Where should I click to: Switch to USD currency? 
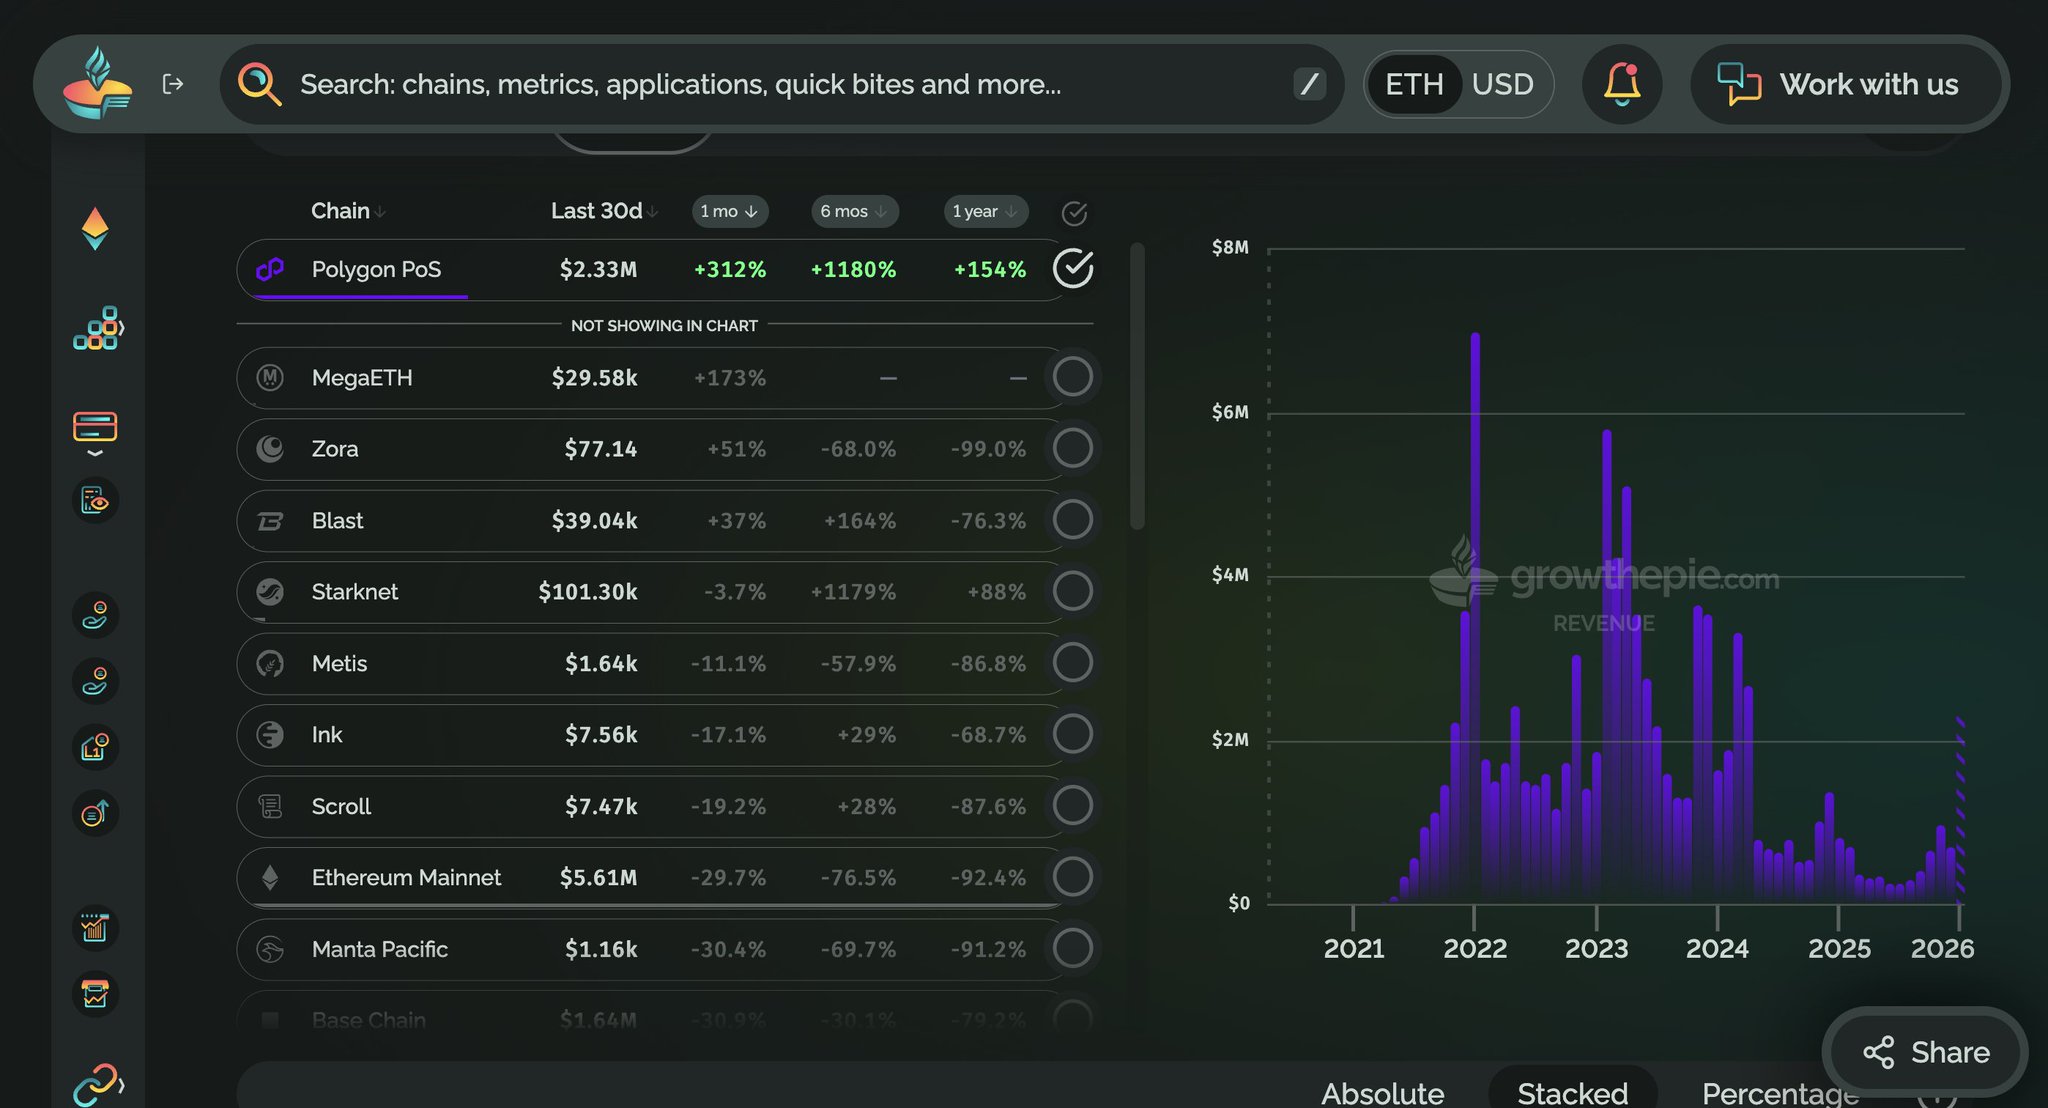coord(1502,84)
